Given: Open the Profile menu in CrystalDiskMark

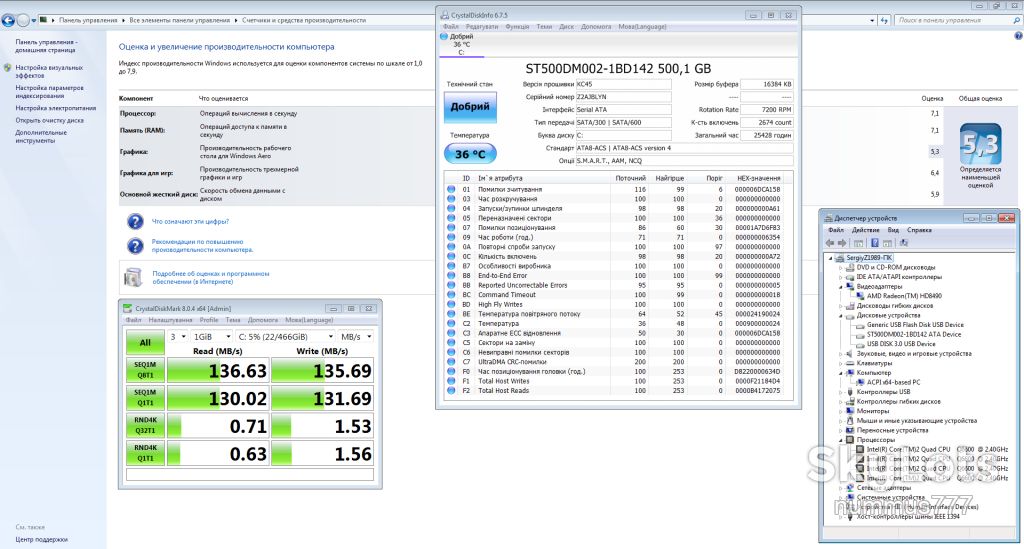Looking at the screenshot, I should pyautogui.click(x=209, y=320).
